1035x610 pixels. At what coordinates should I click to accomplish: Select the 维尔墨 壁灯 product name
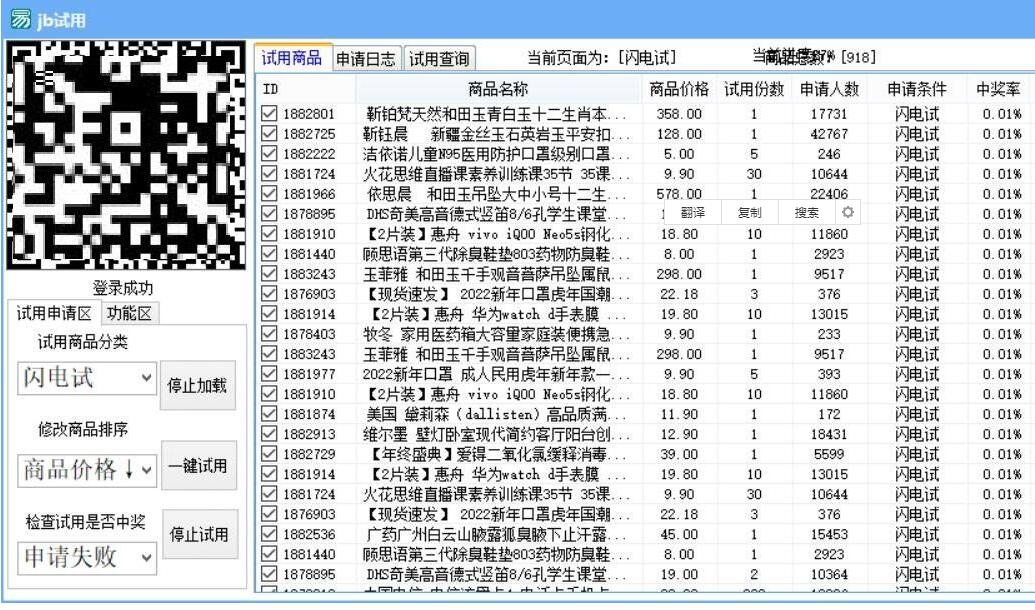[x=496, y=434]
